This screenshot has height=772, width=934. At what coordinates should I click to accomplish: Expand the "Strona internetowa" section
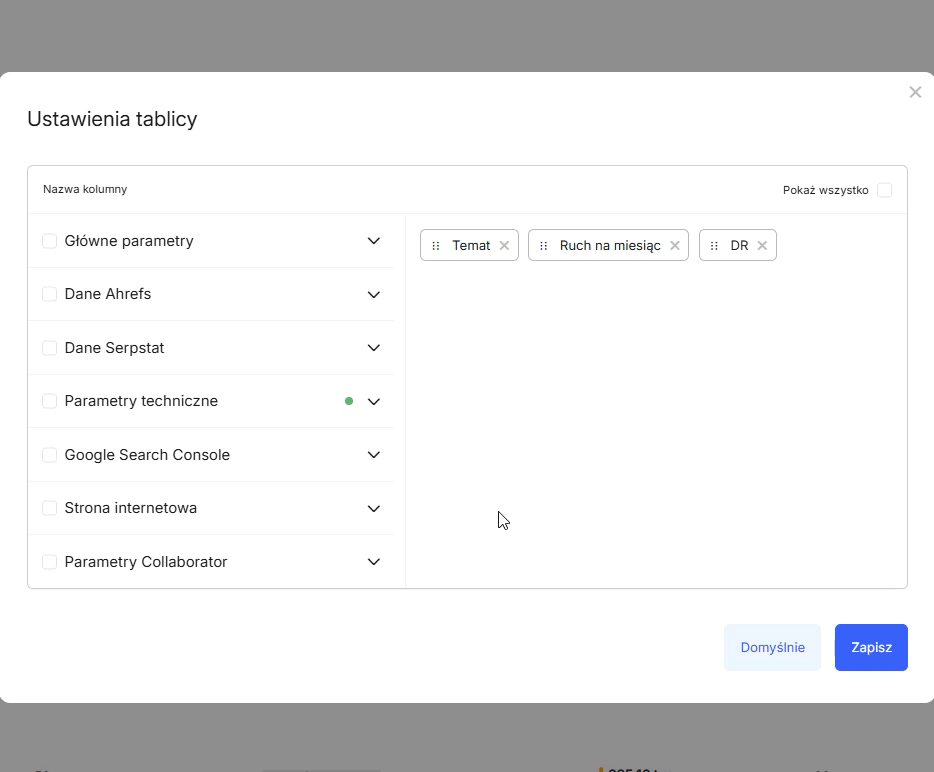click(x=373, y=508)
